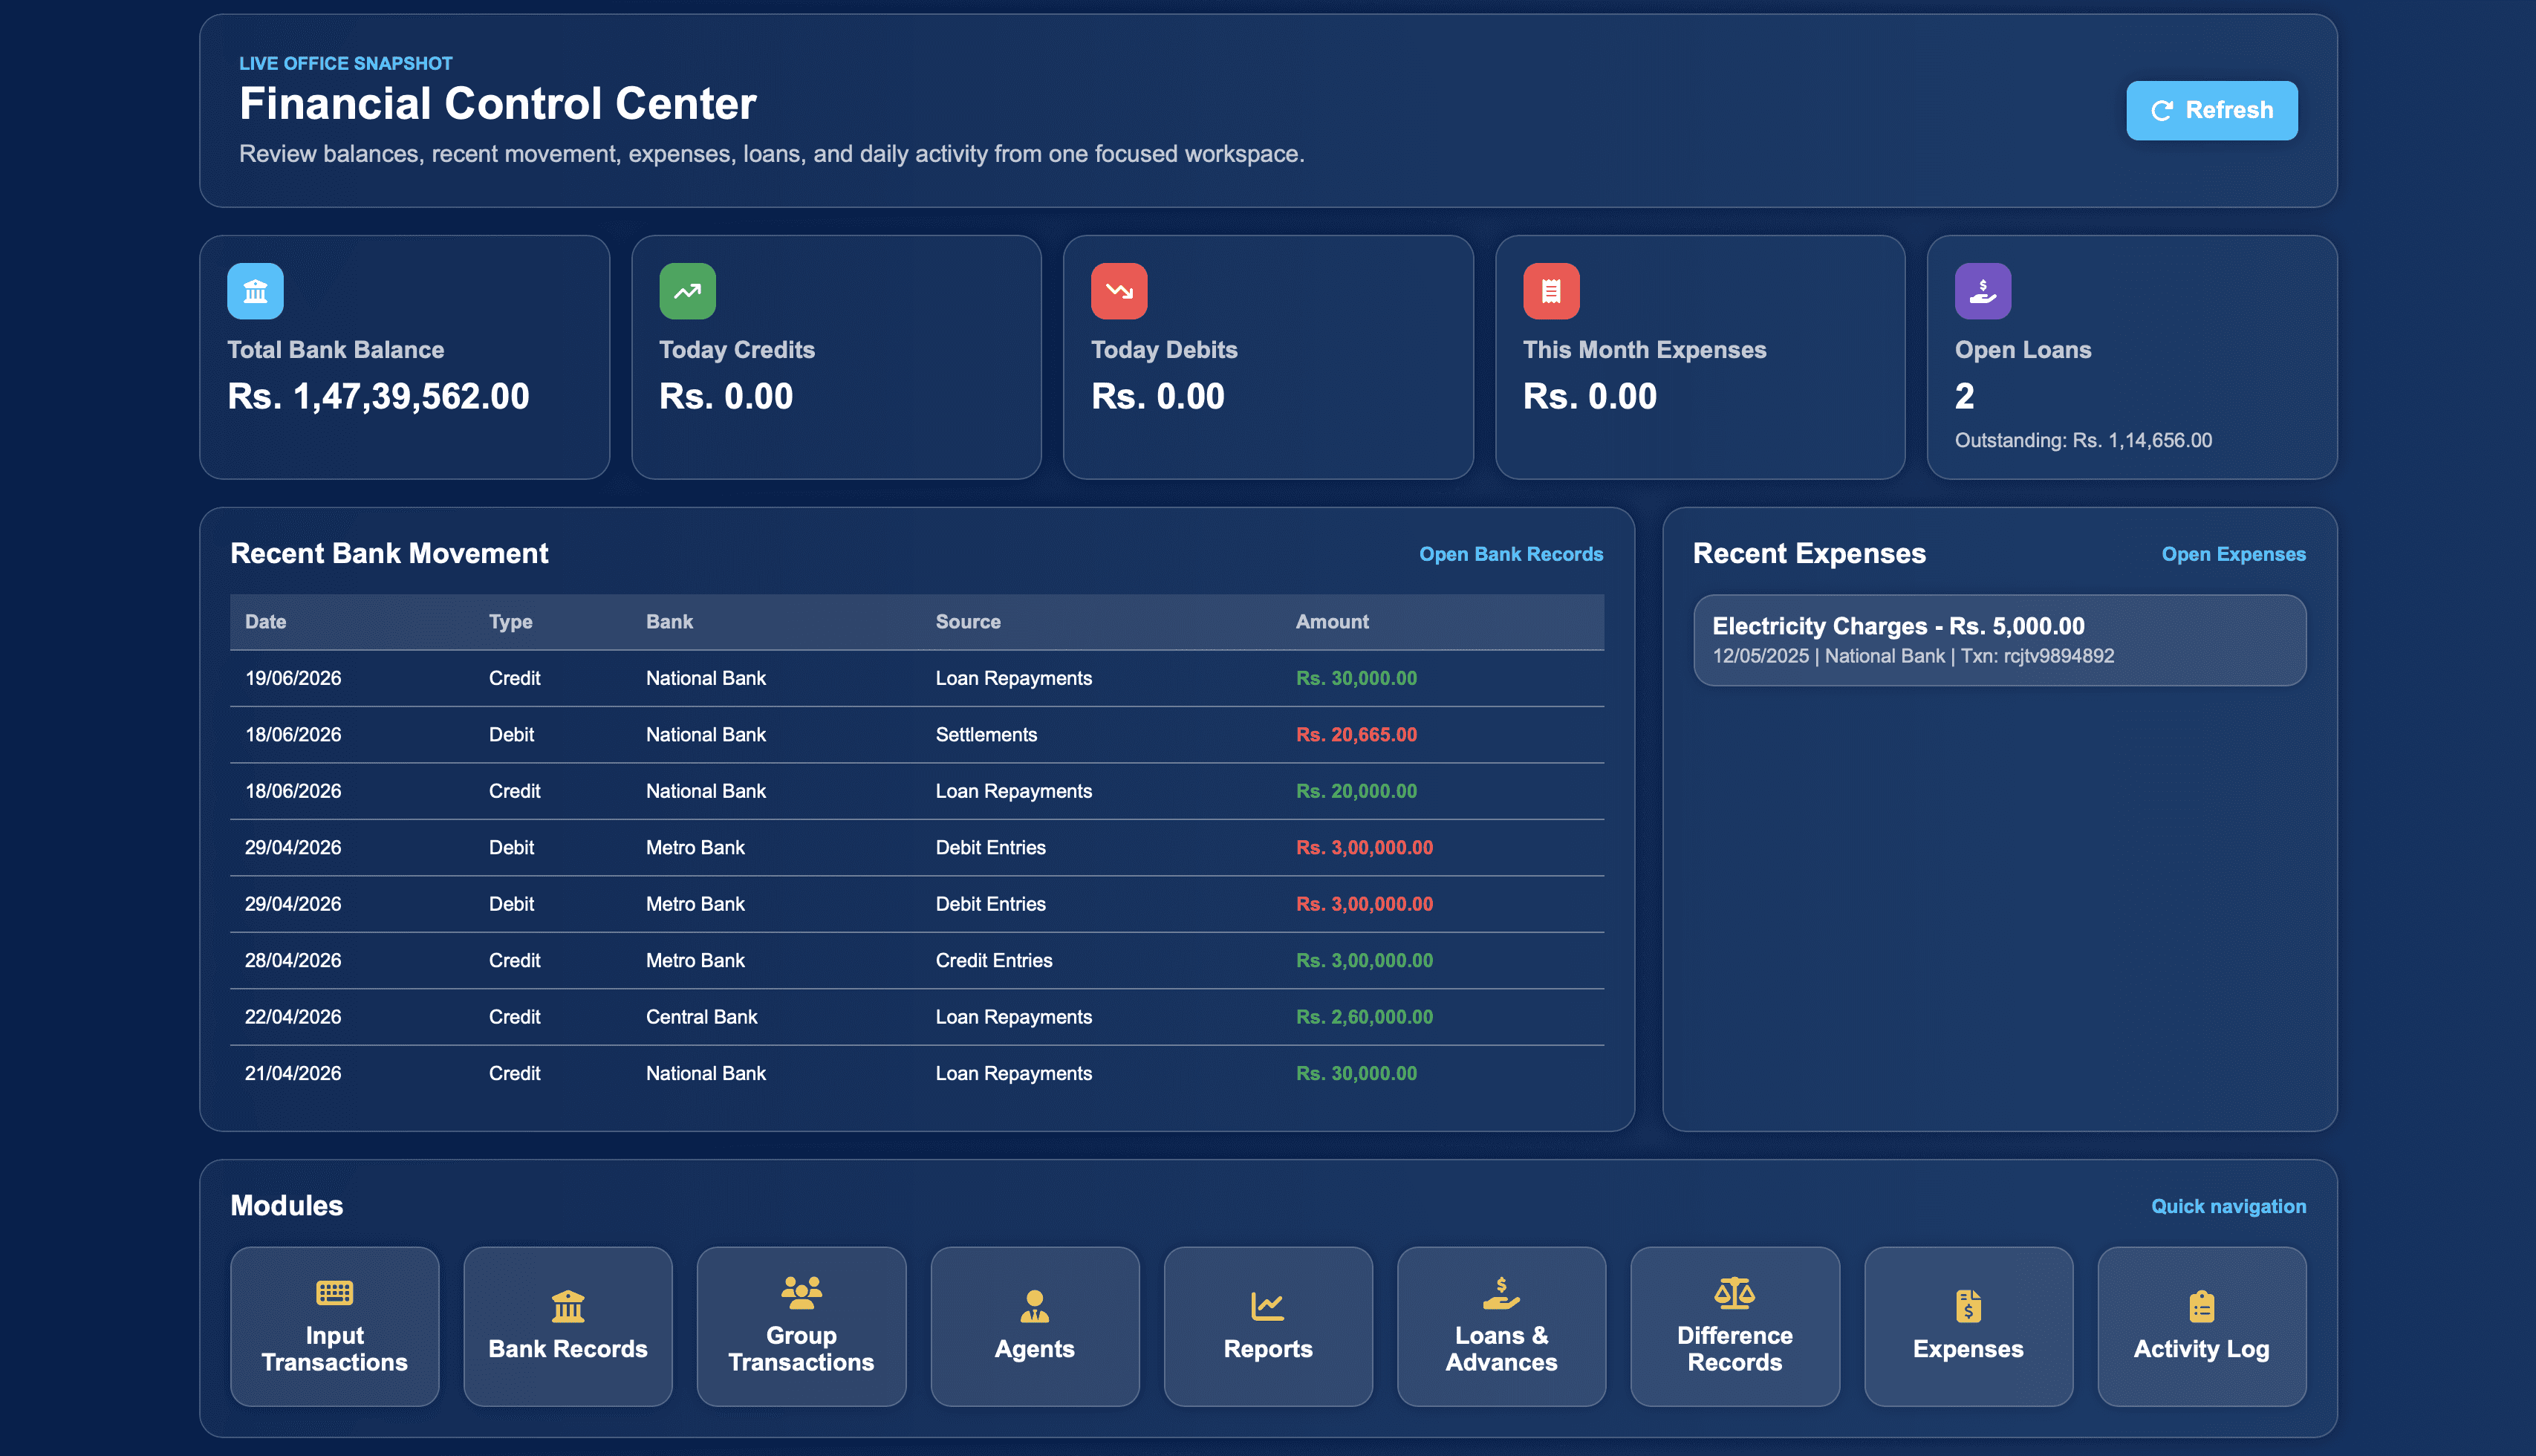Click the Financial Control Center title

point(497,104)
